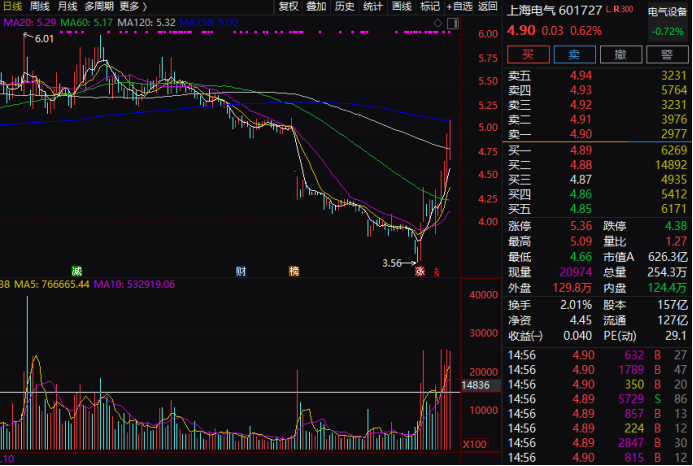
Task: Click the R badge beside stock code
Action: (x=617, y=8)
